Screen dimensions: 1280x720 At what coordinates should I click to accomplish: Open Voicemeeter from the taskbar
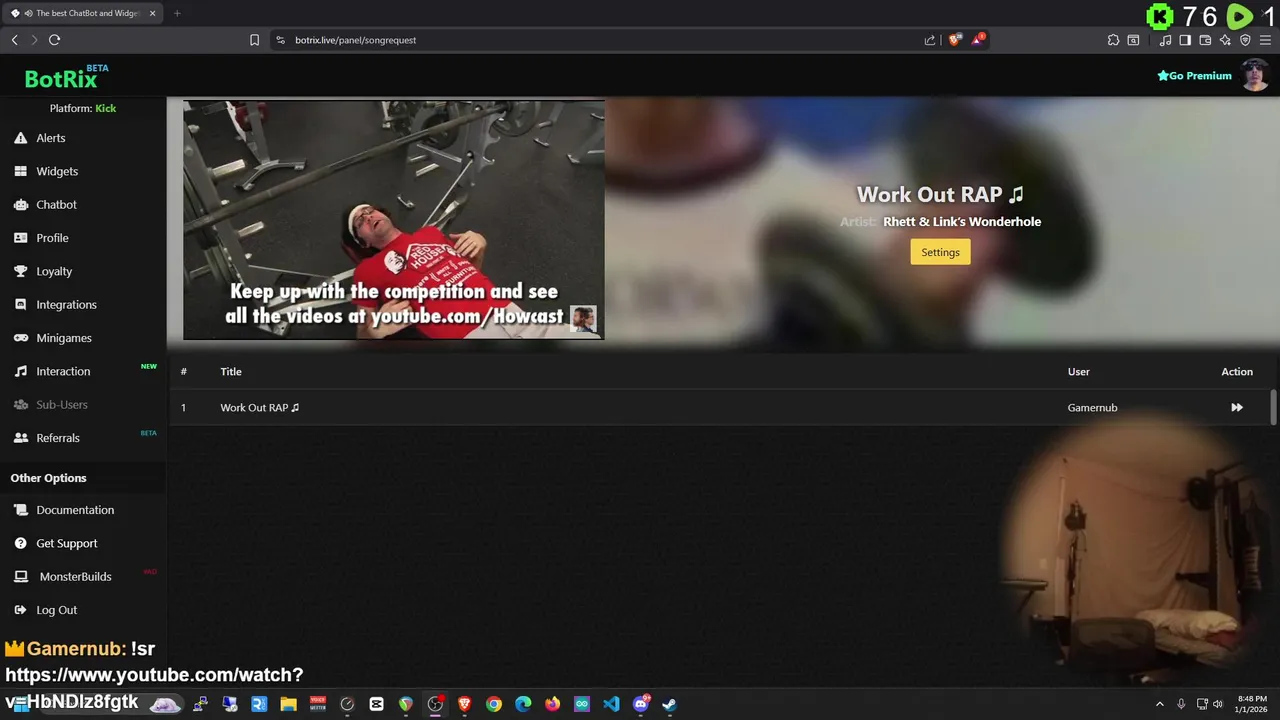(x=318, y=704)
